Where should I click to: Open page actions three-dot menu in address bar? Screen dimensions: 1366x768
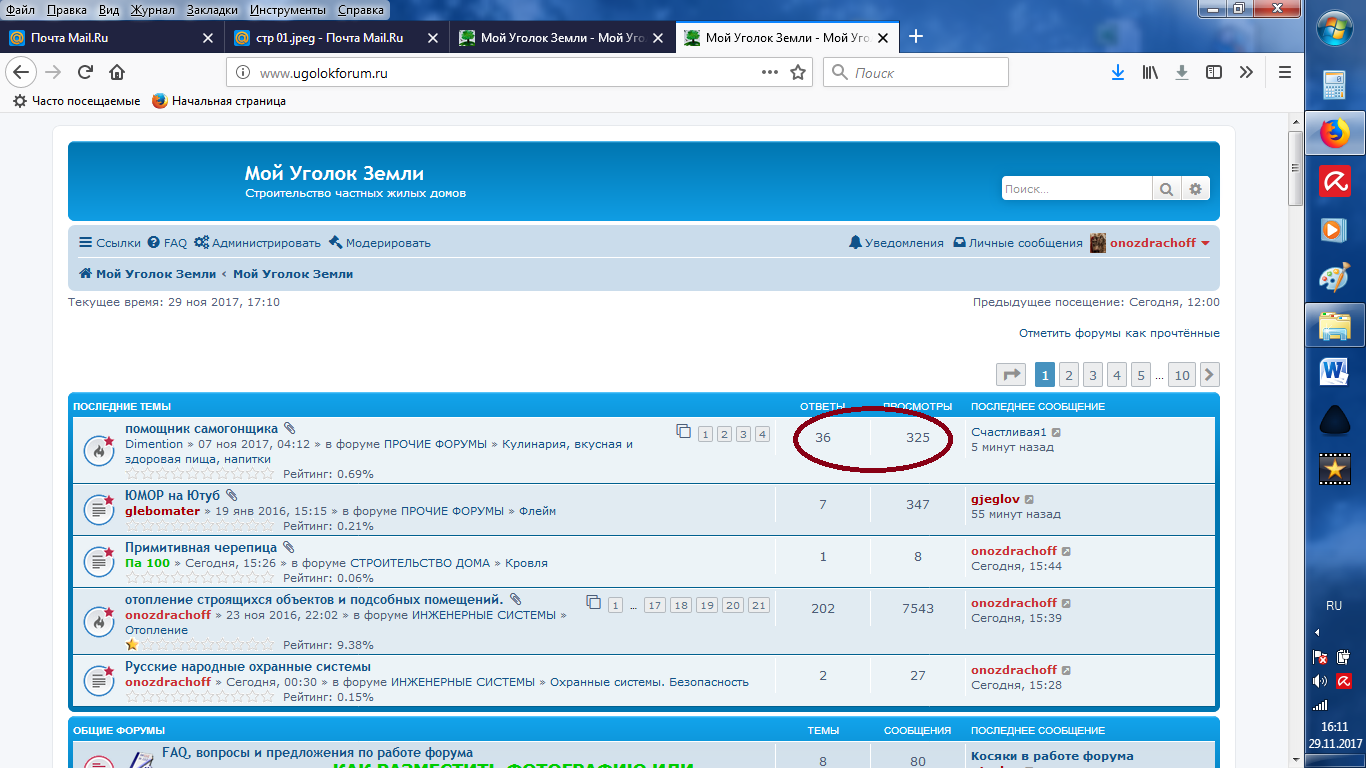click(769, 72)
